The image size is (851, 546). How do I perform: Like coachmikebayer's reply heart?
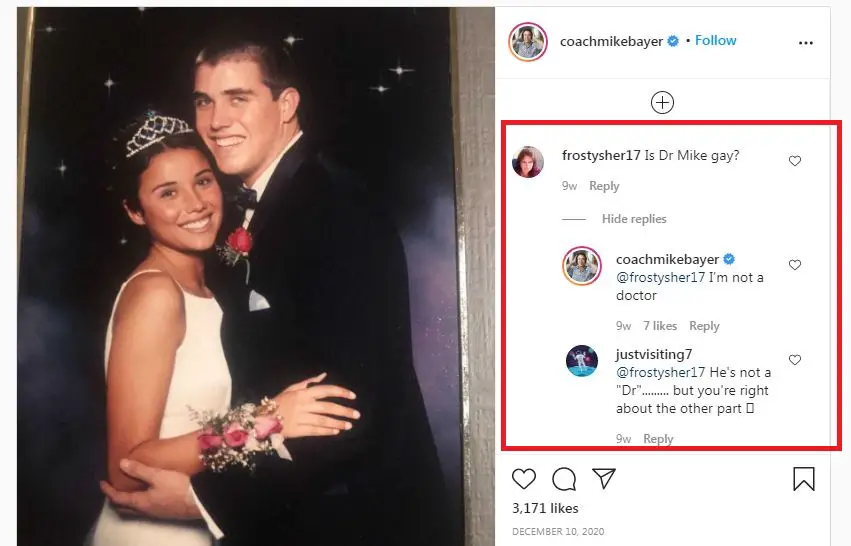click(795, 265)
